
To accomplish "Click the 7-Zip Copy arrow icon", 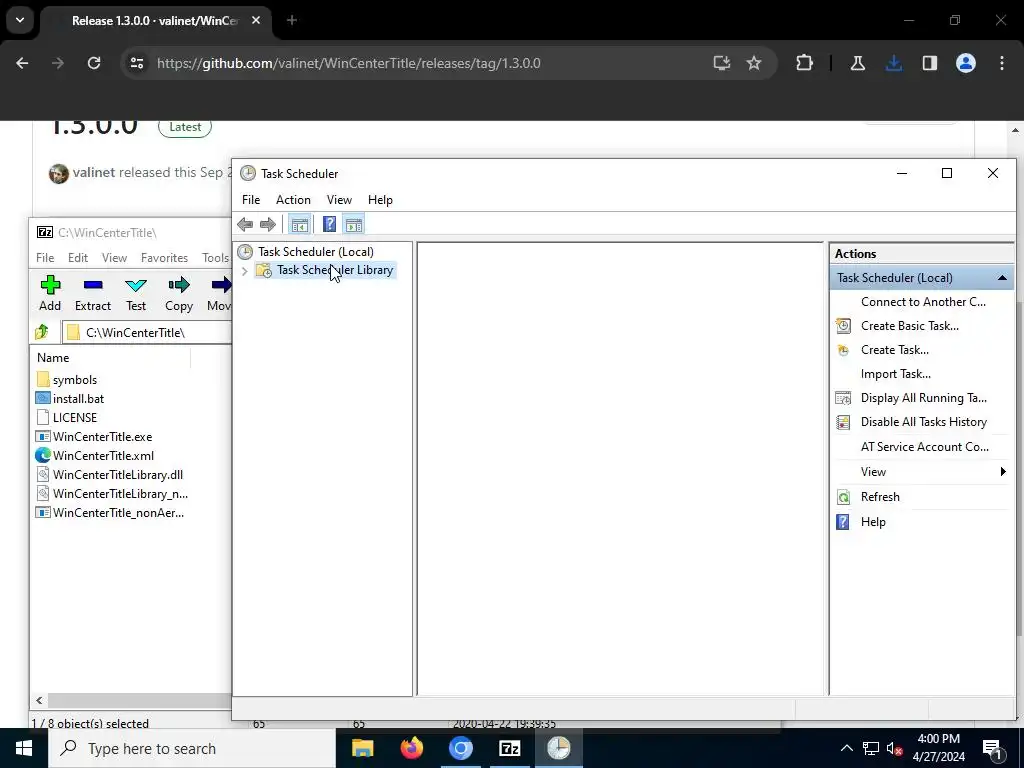I will click(x=179, y=285).
